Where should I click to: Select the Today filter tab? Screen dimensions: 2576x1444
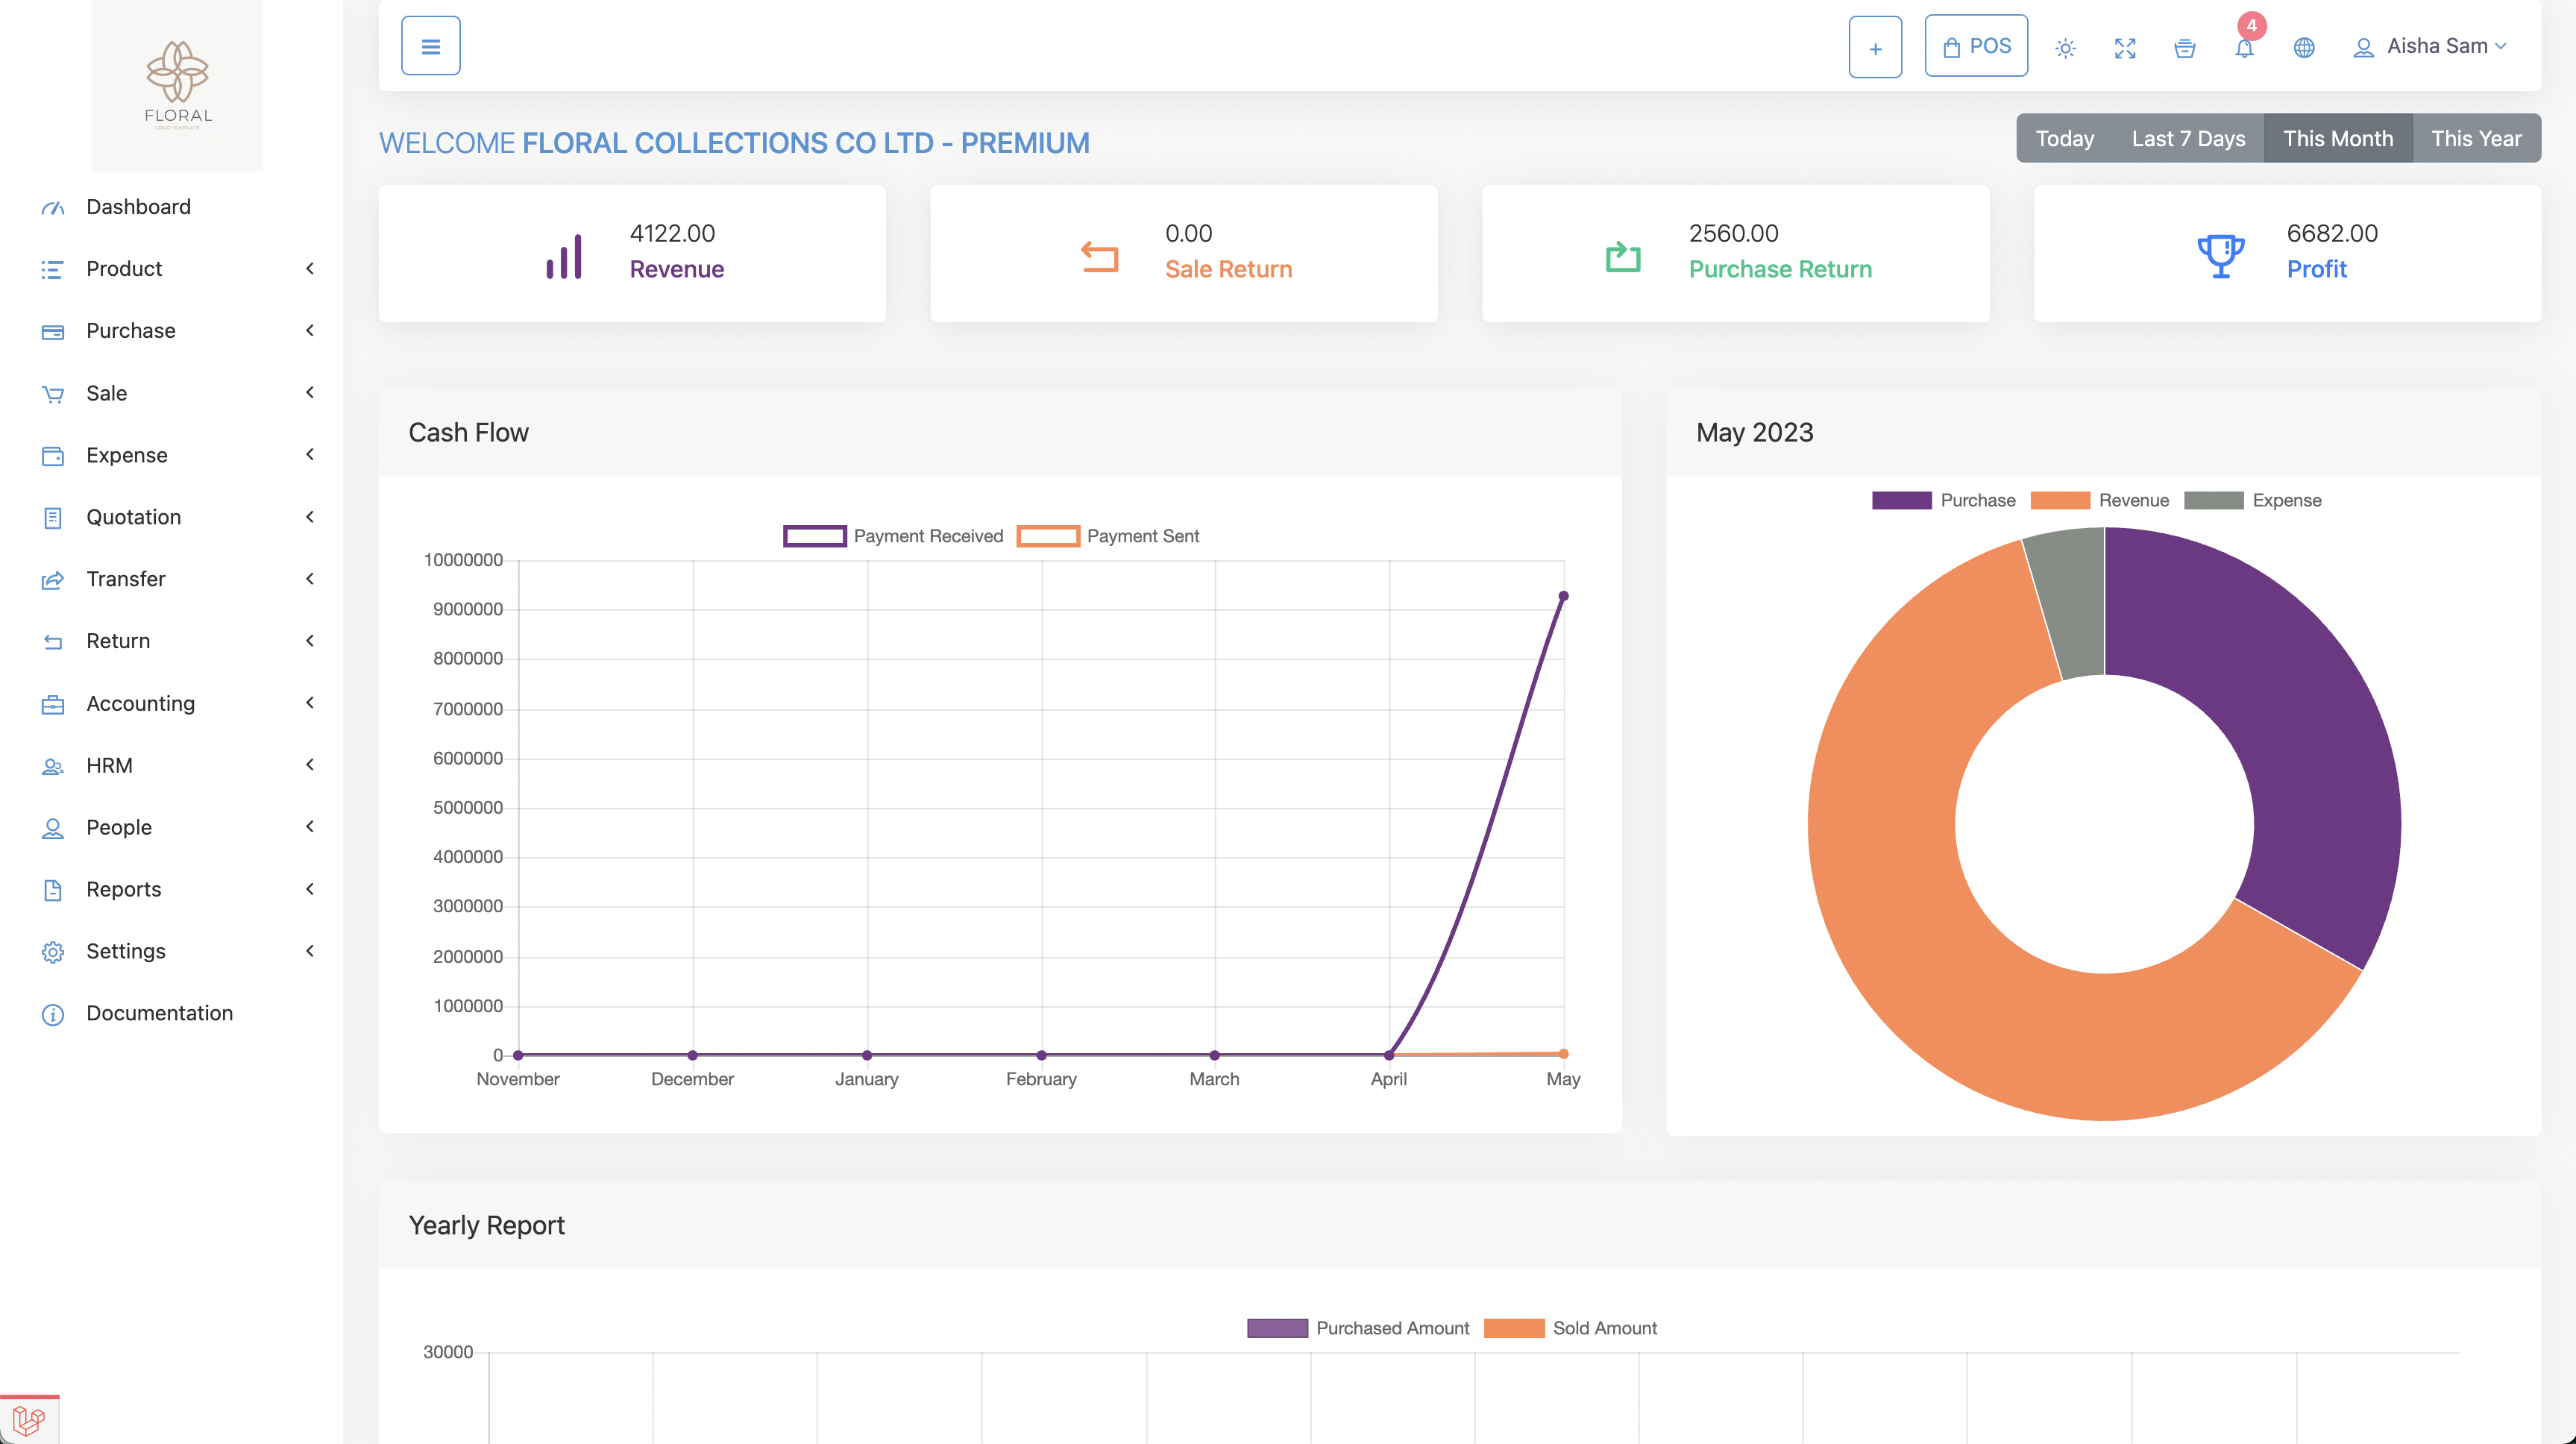tap(2064, 138)
